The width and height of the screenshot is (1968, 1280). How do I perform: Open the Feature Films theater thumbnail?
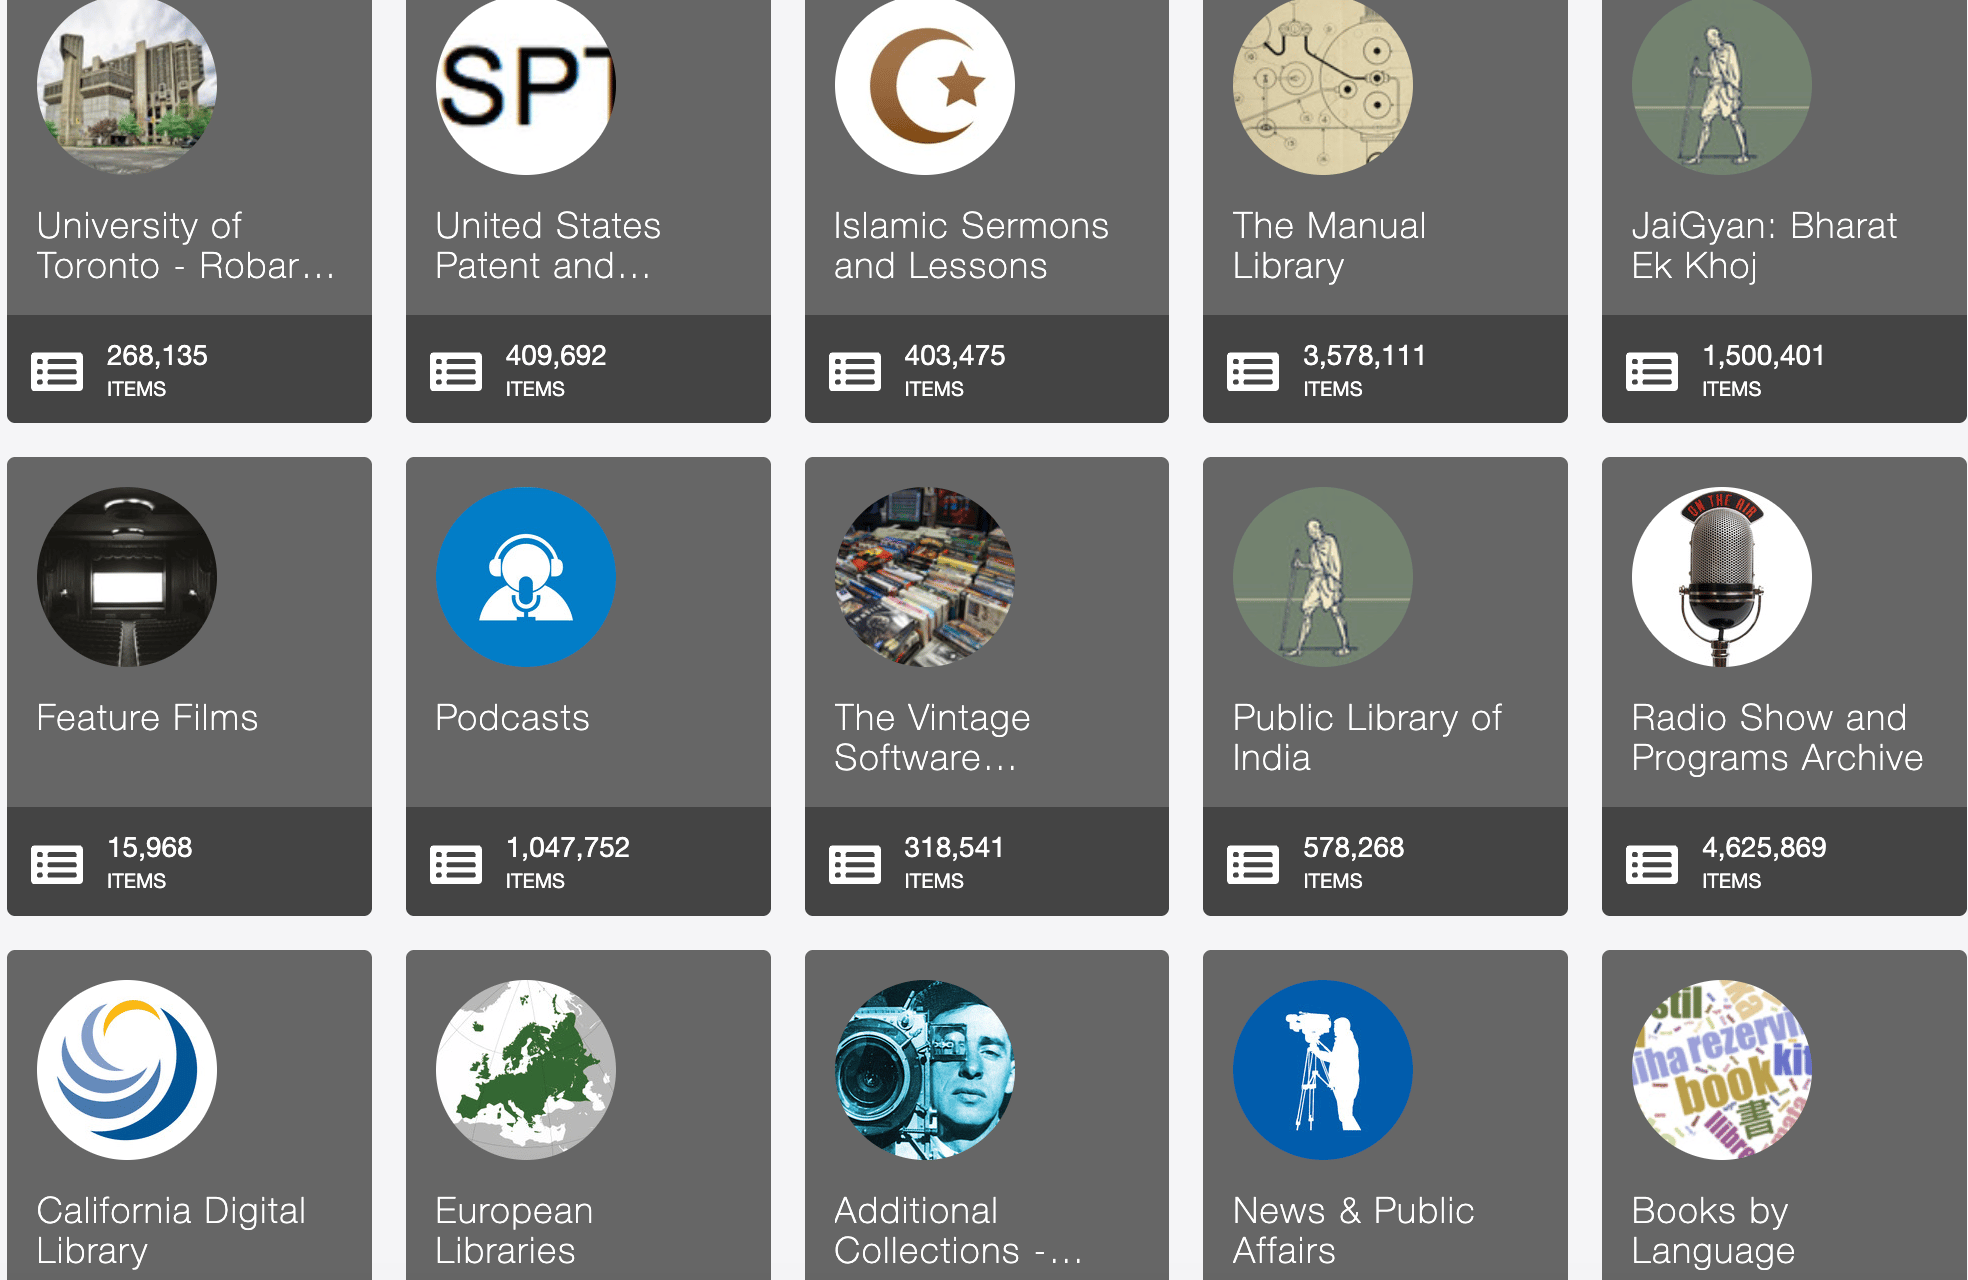pos(127,577)
